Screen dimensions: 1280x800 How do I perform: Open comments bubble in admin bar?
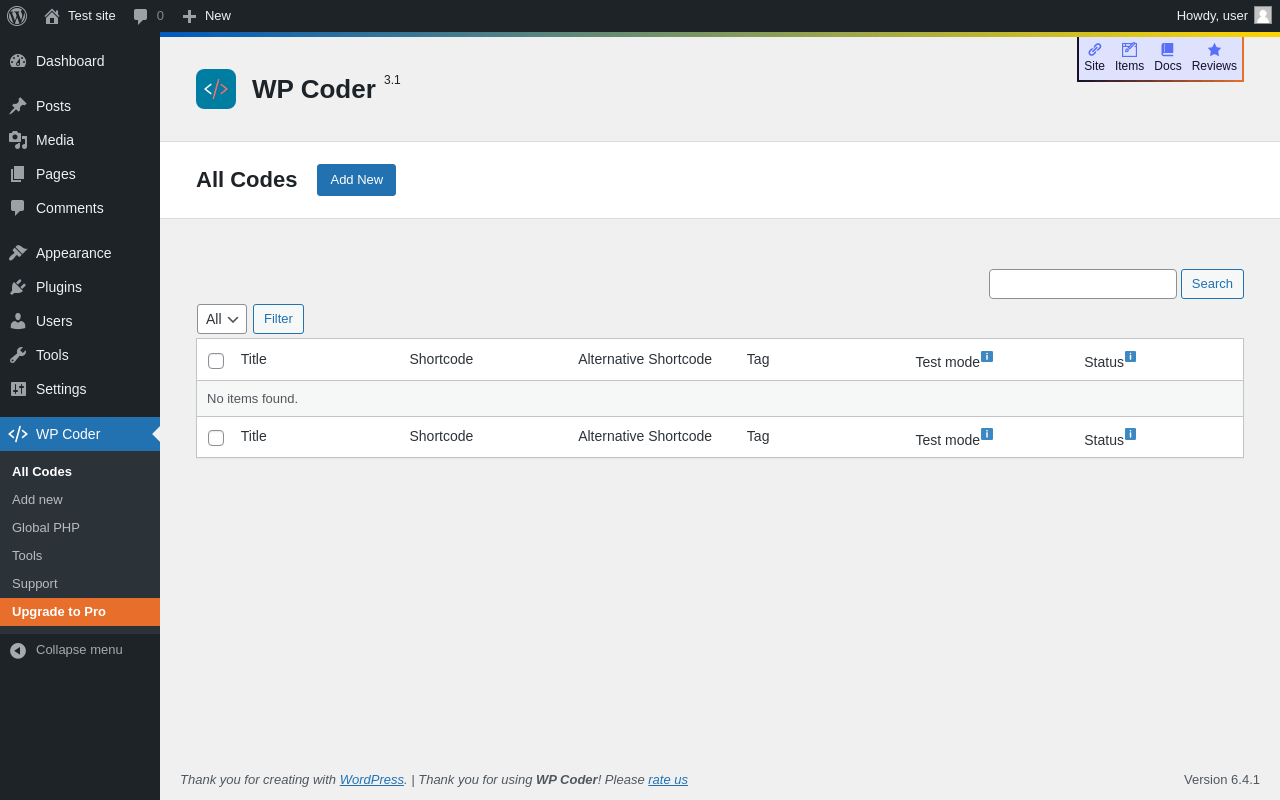[148, 16]
